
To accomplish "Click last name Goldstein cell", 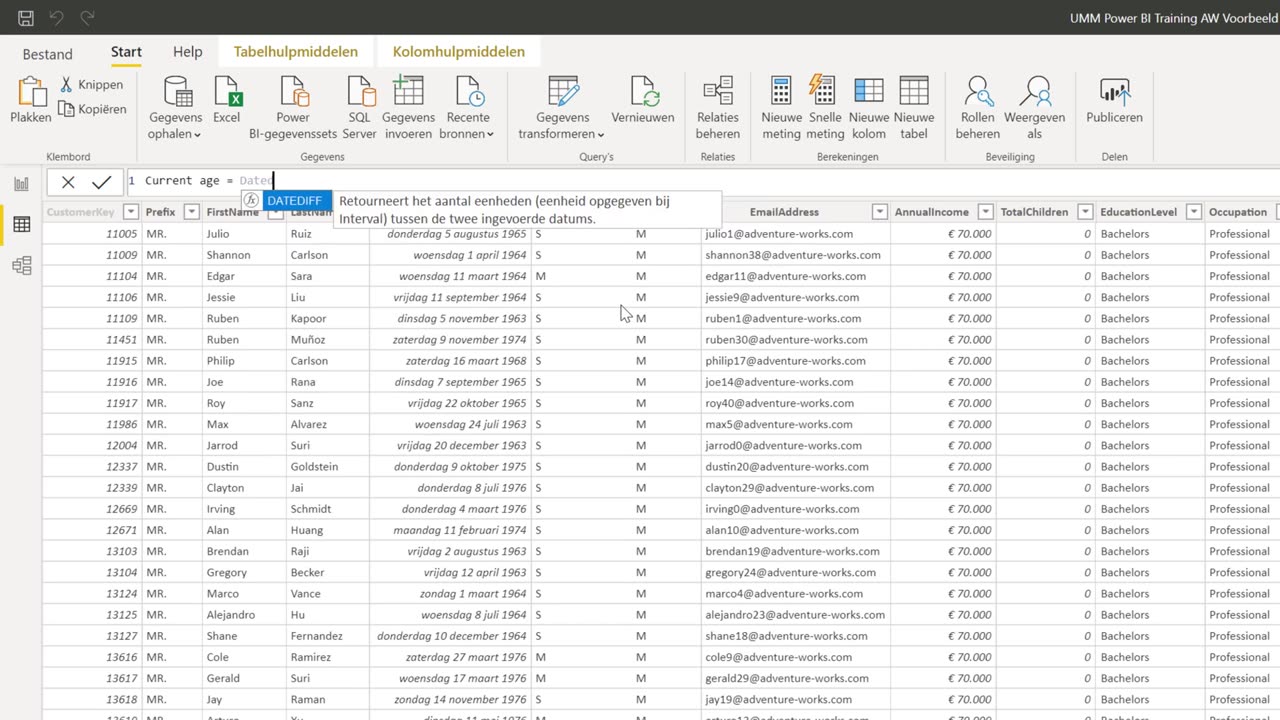I will tap(314, 466).
